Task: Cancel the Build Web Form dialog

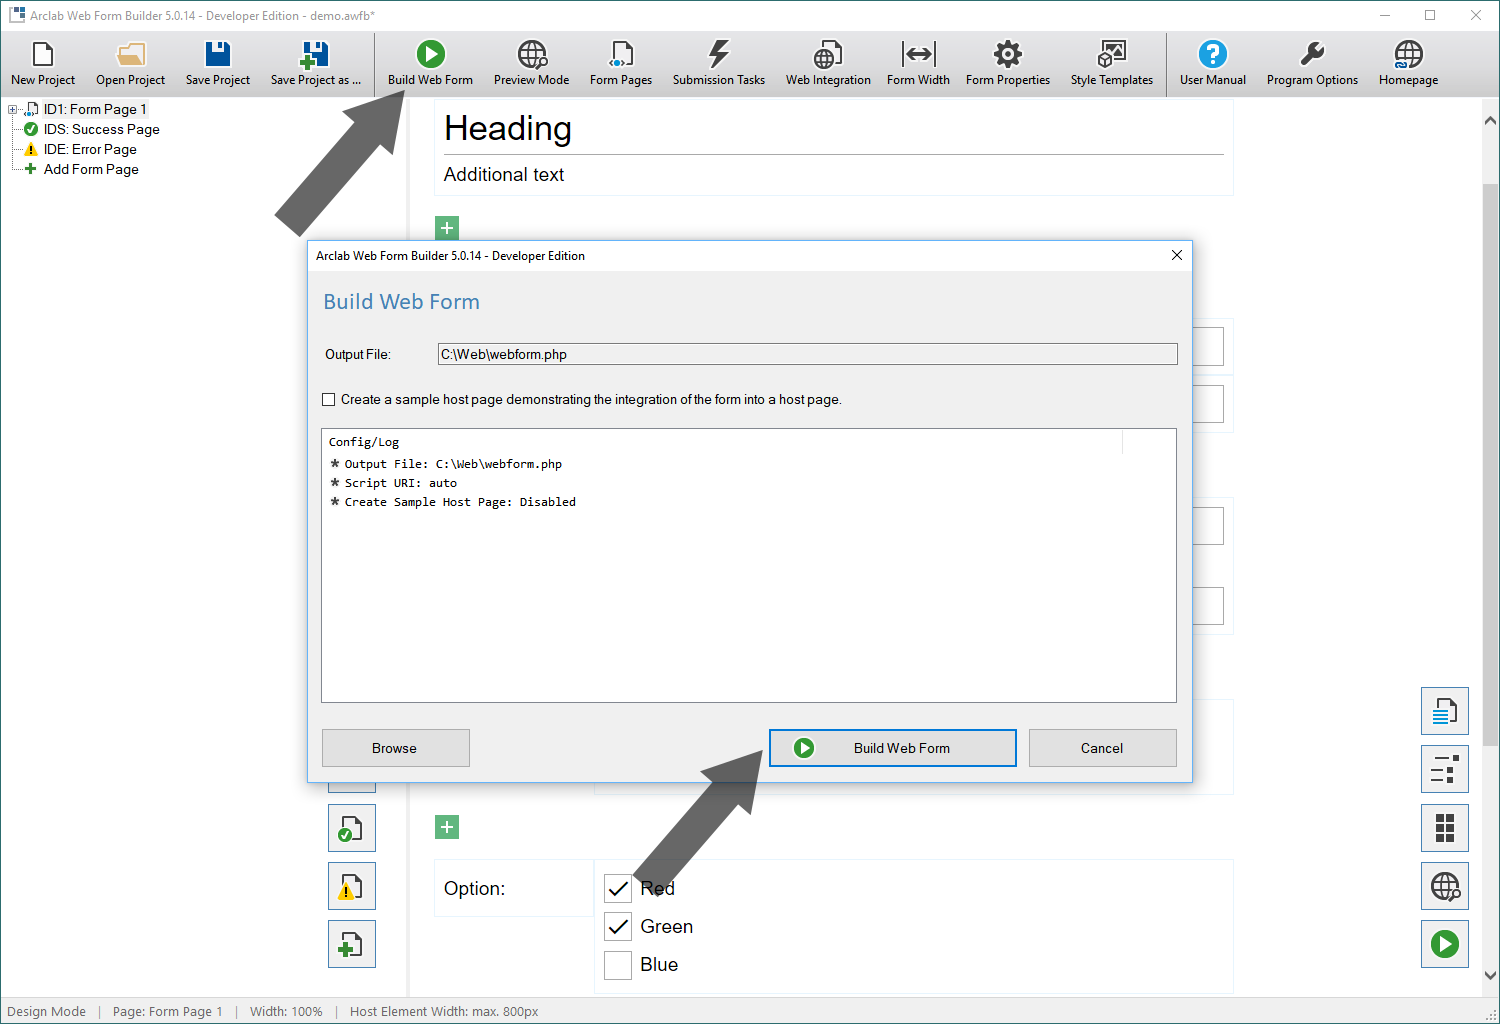Action: pos(1102,747)
